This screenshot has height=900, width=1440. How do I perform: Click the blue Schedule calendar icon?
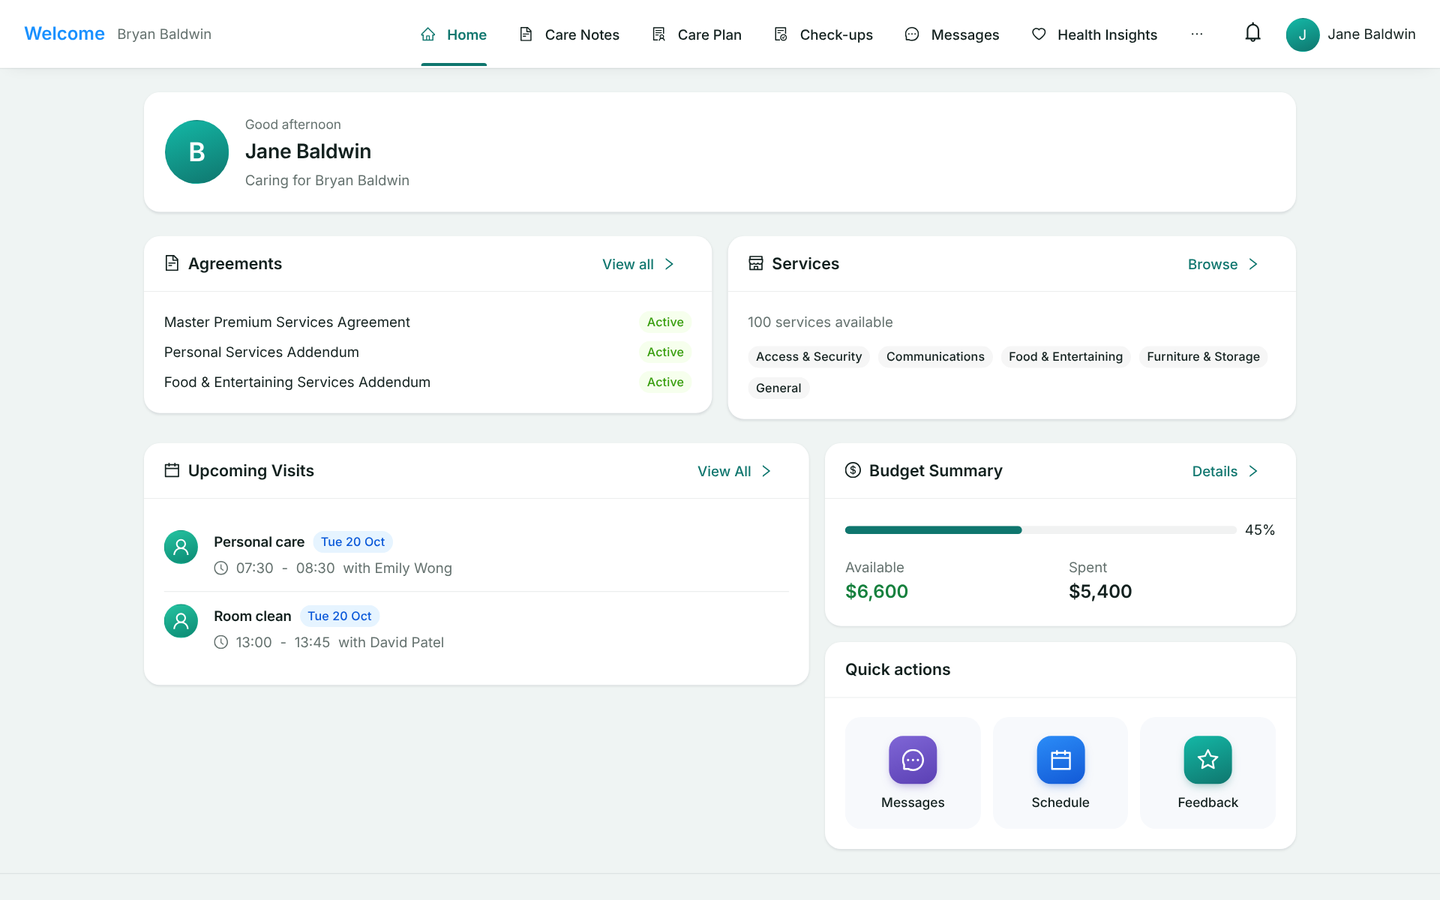(1061, 760)
